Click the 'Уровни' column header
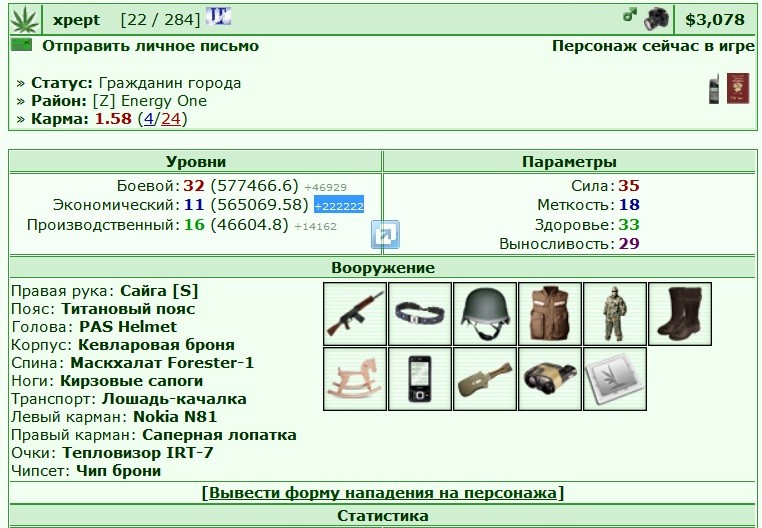The width and height of the screenshot is (762, 528). click(x=196, y=161)
